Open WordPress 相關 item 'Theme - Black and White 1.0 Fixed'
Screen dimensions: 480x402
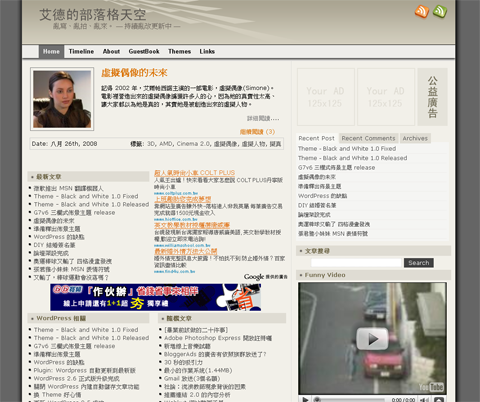click(x=86, y=329)
